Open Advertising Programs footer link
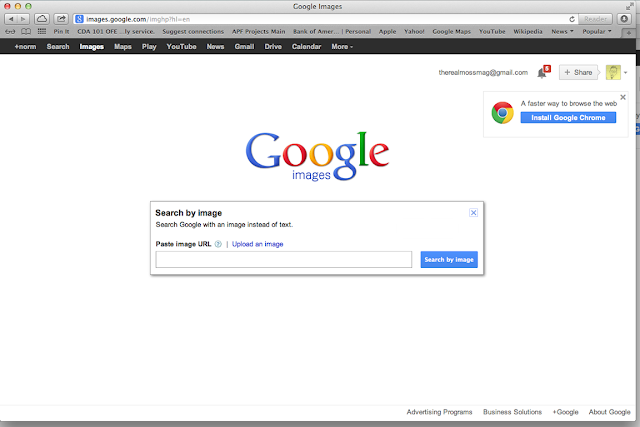 (x=439, y=412)
